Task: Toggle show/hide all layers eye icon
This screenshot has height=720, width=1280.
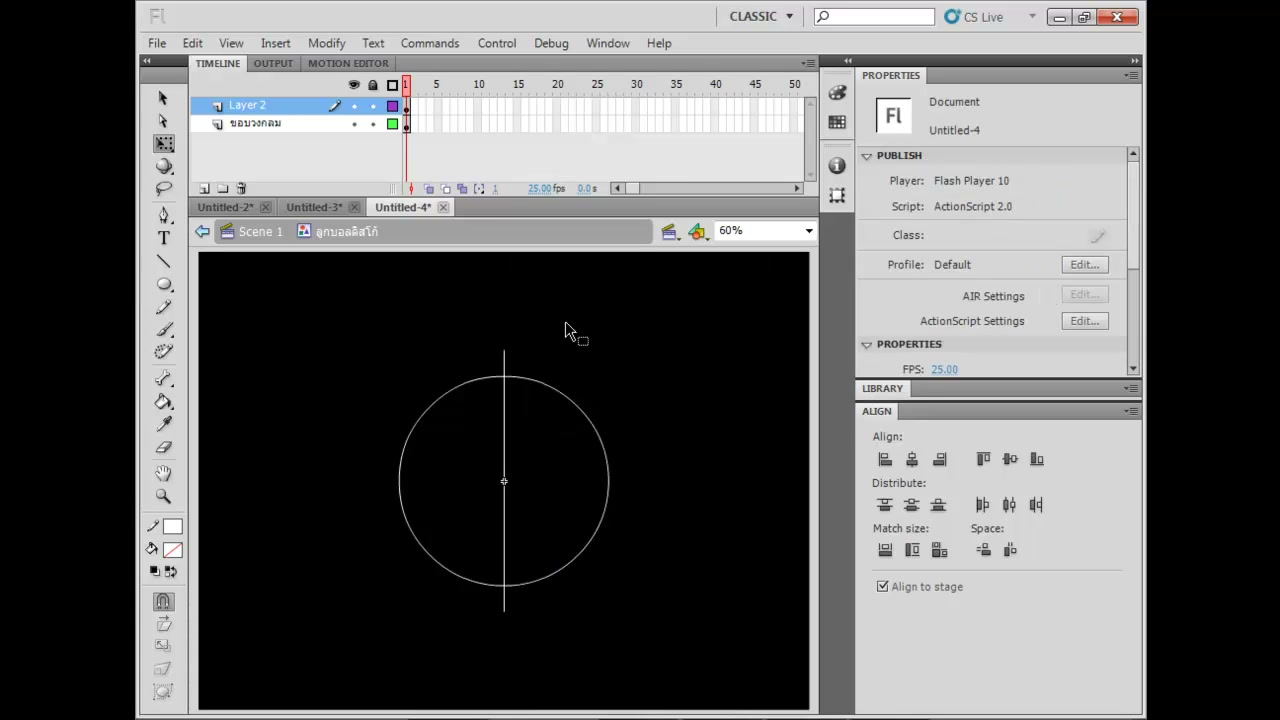Action: 353,85
